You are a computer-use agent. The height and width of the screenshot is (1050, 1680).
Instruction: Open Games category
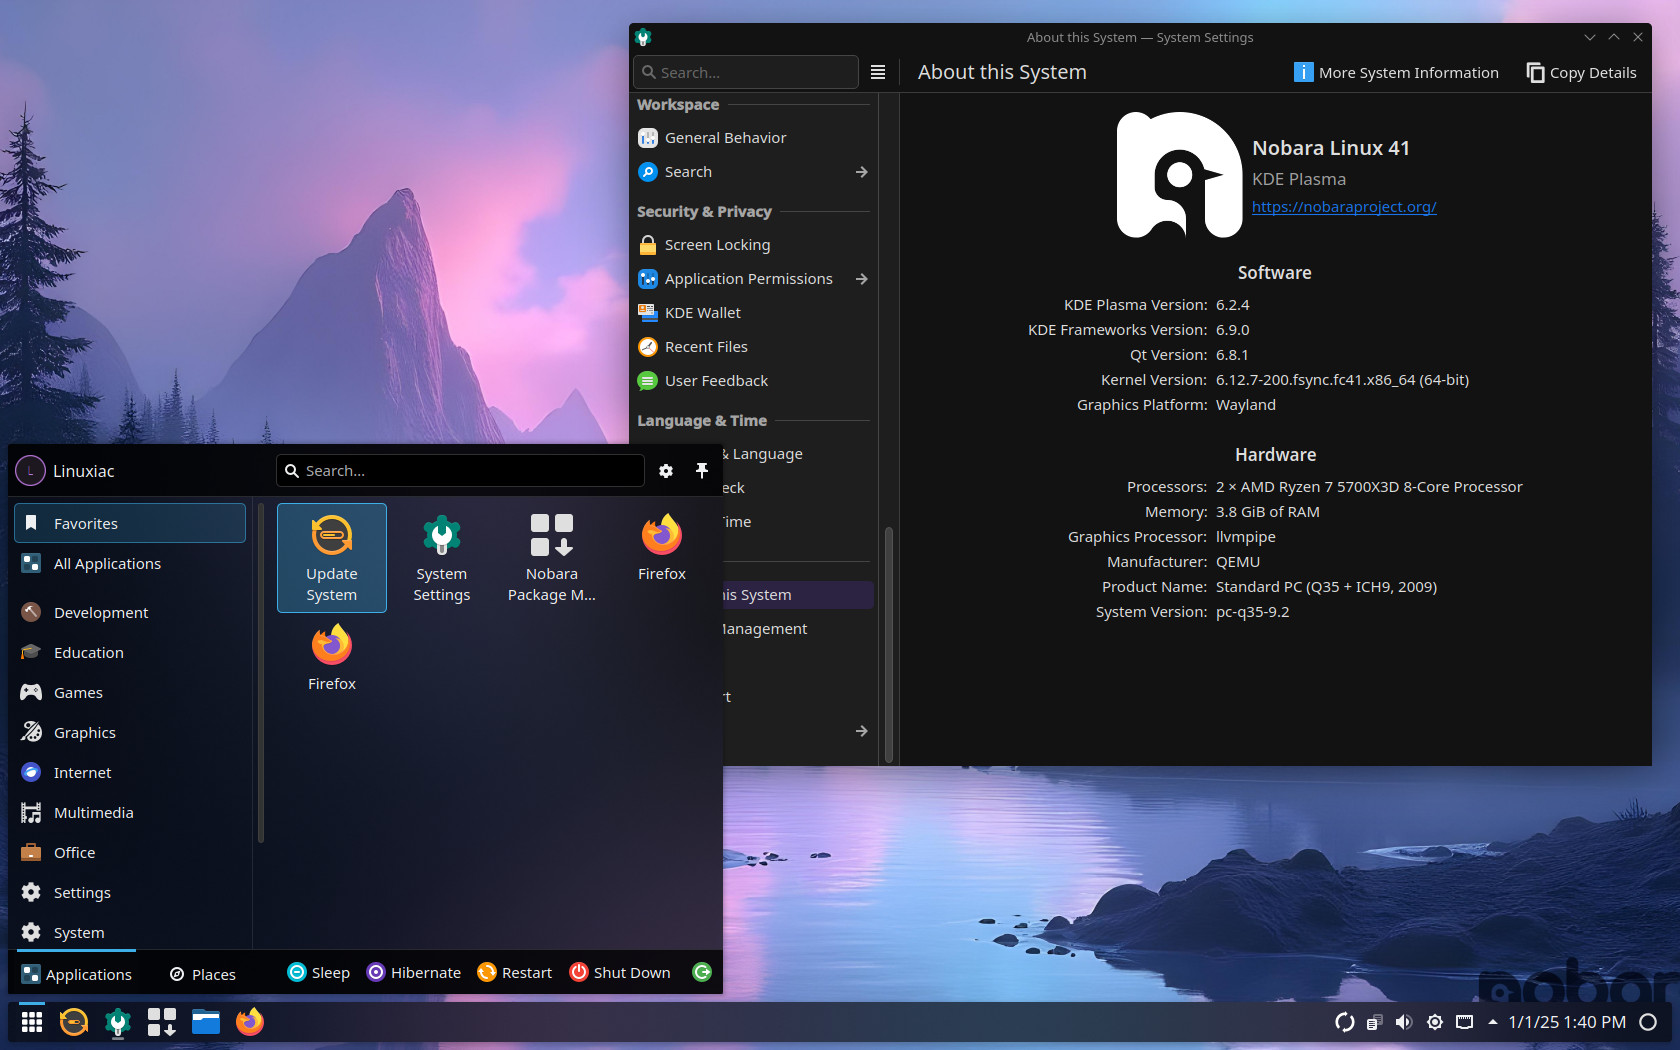click(x=130, y=692)
